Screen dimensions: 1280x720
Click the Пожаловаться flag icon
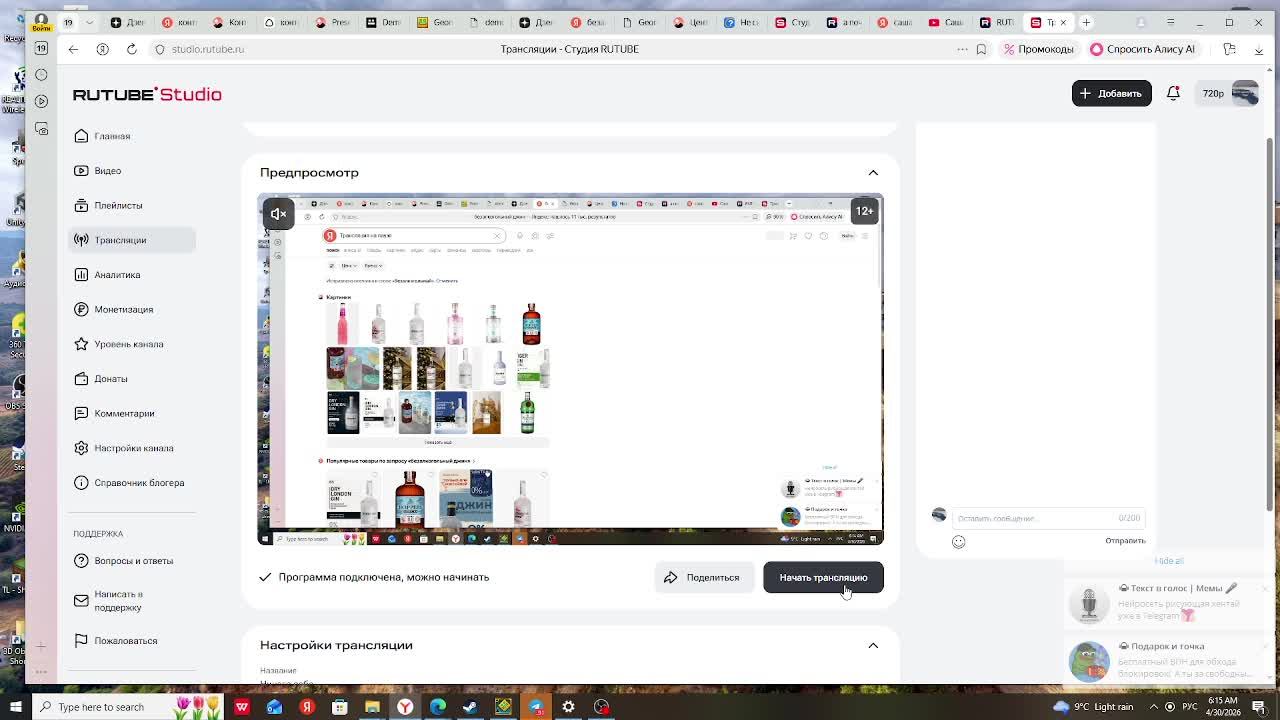tap(81, 641)
